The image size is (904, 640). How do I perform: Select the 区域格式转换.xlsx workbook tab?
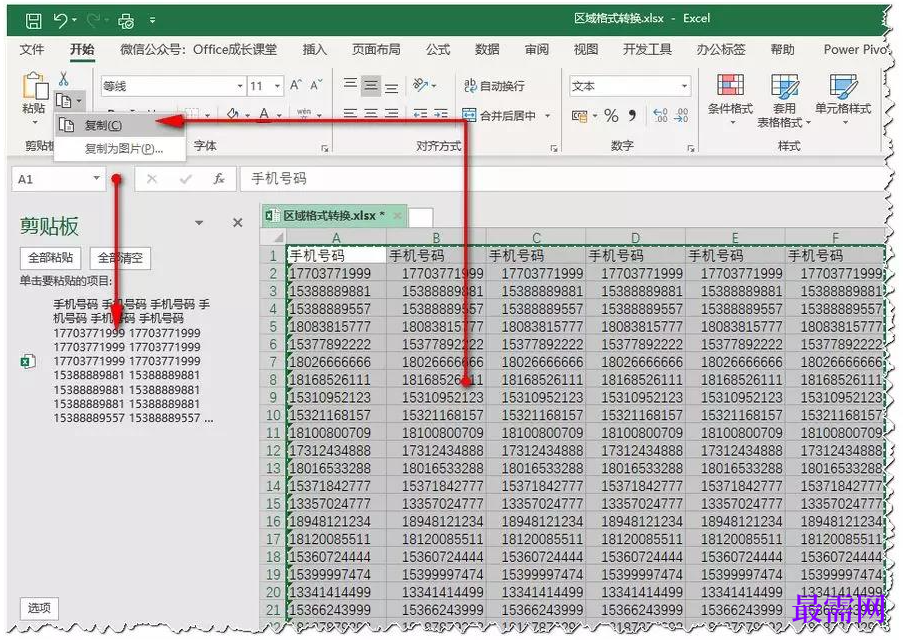coord(333,216)
